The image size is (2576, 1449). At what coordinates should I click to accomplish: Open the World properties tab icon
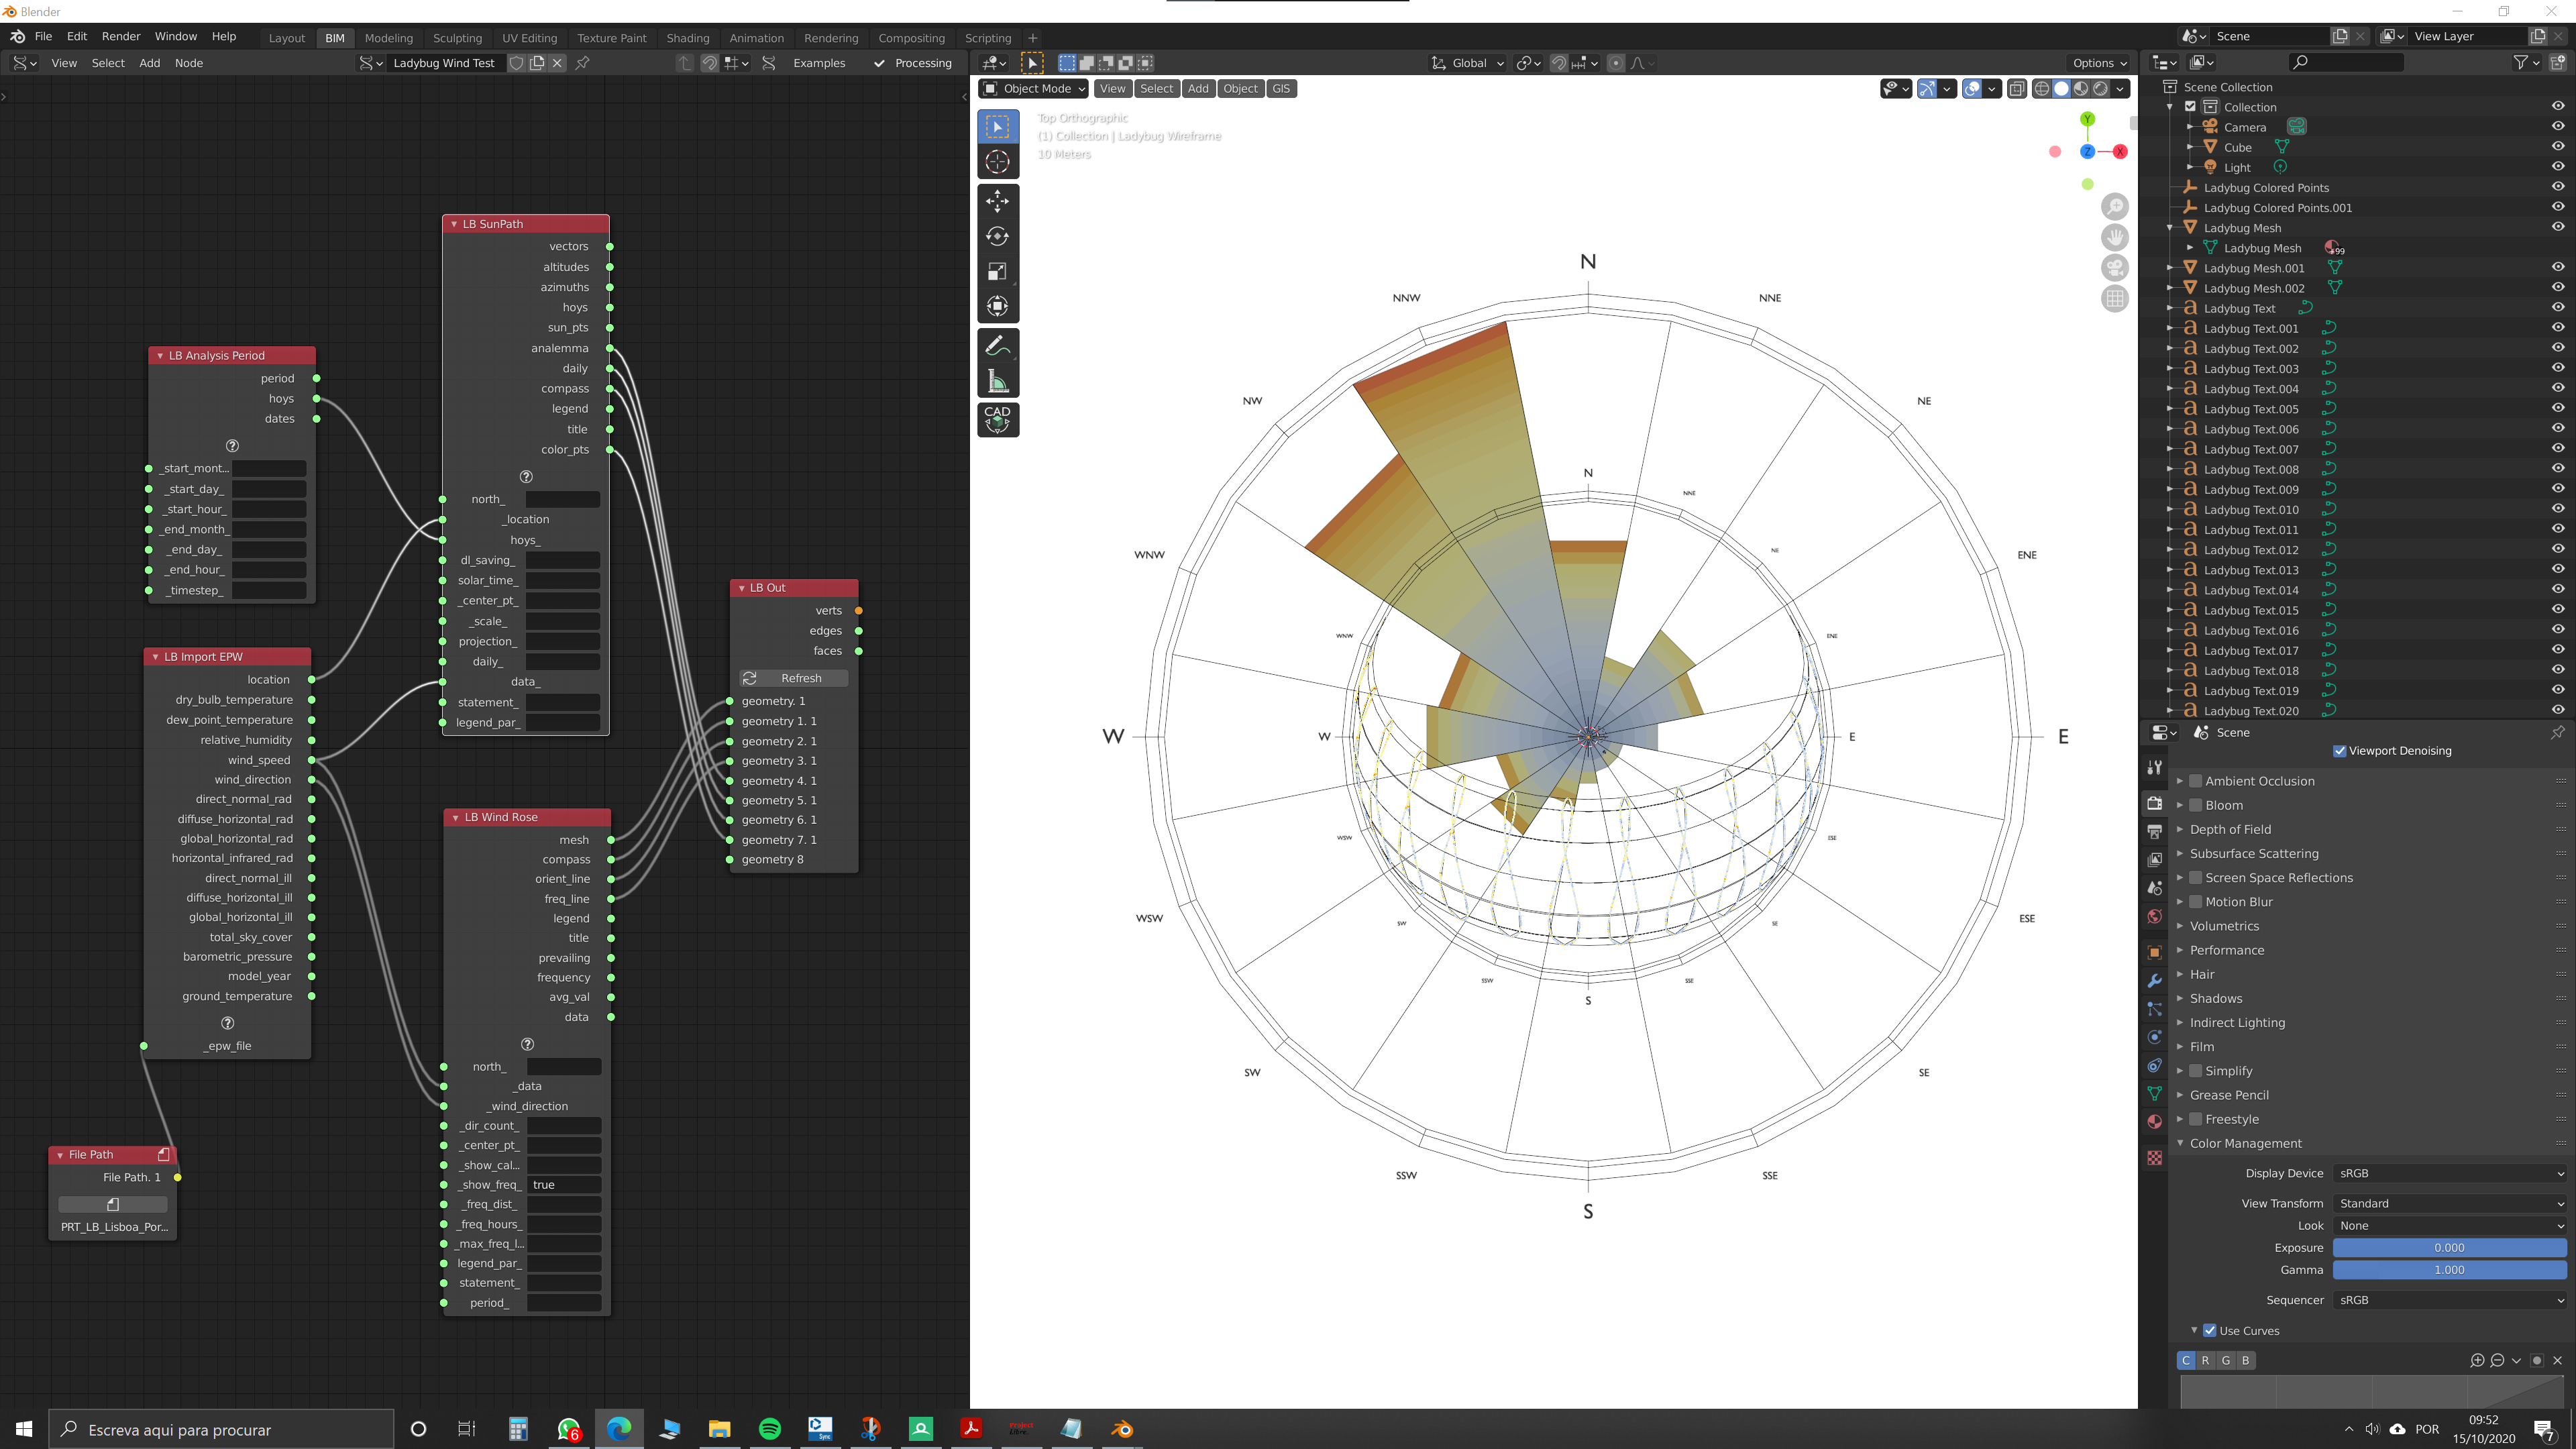(2154, 916)
